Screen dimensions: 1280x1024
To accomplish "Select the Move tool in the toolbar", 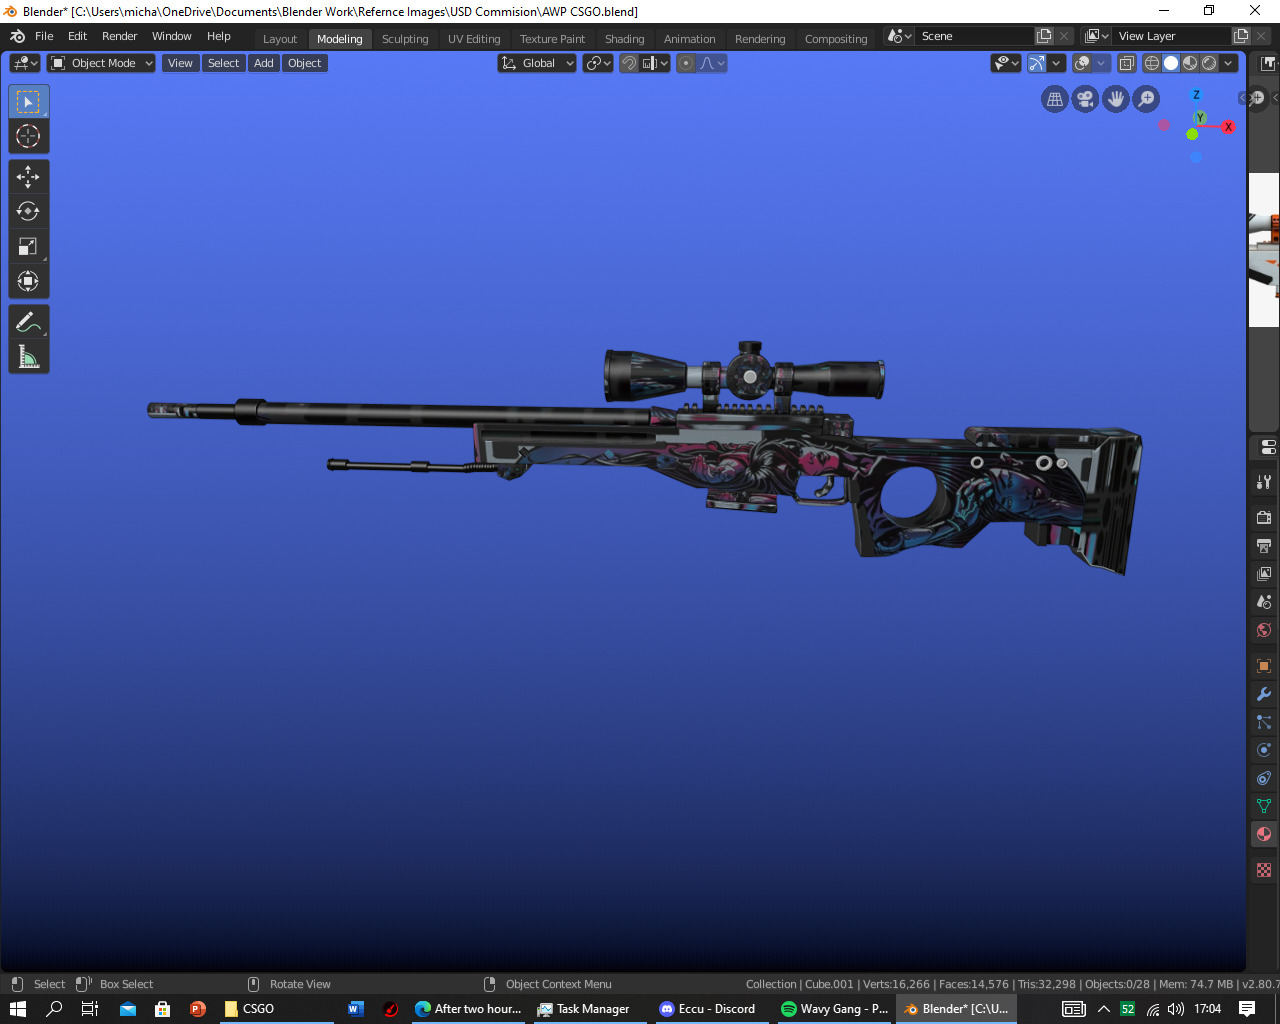I will point(28,176).
